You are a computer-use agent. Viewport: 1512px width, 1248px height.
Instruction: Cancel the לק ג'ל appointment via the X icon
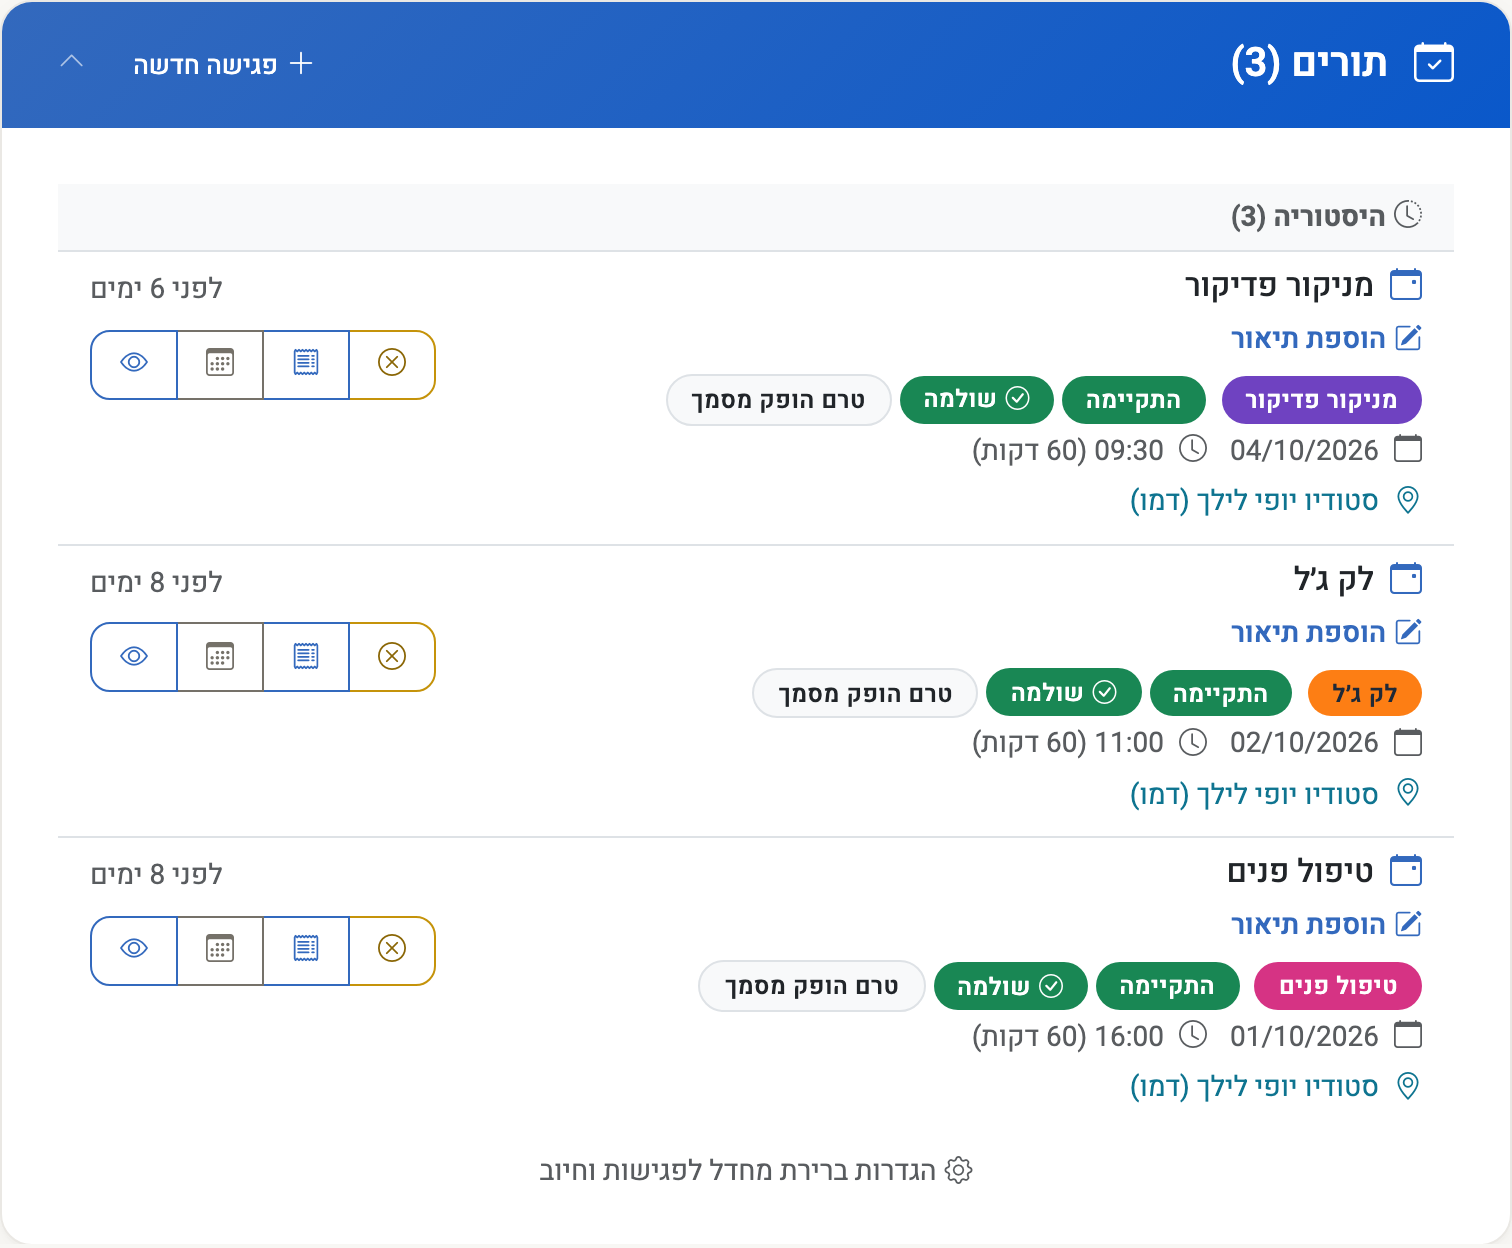pos(392,656)
